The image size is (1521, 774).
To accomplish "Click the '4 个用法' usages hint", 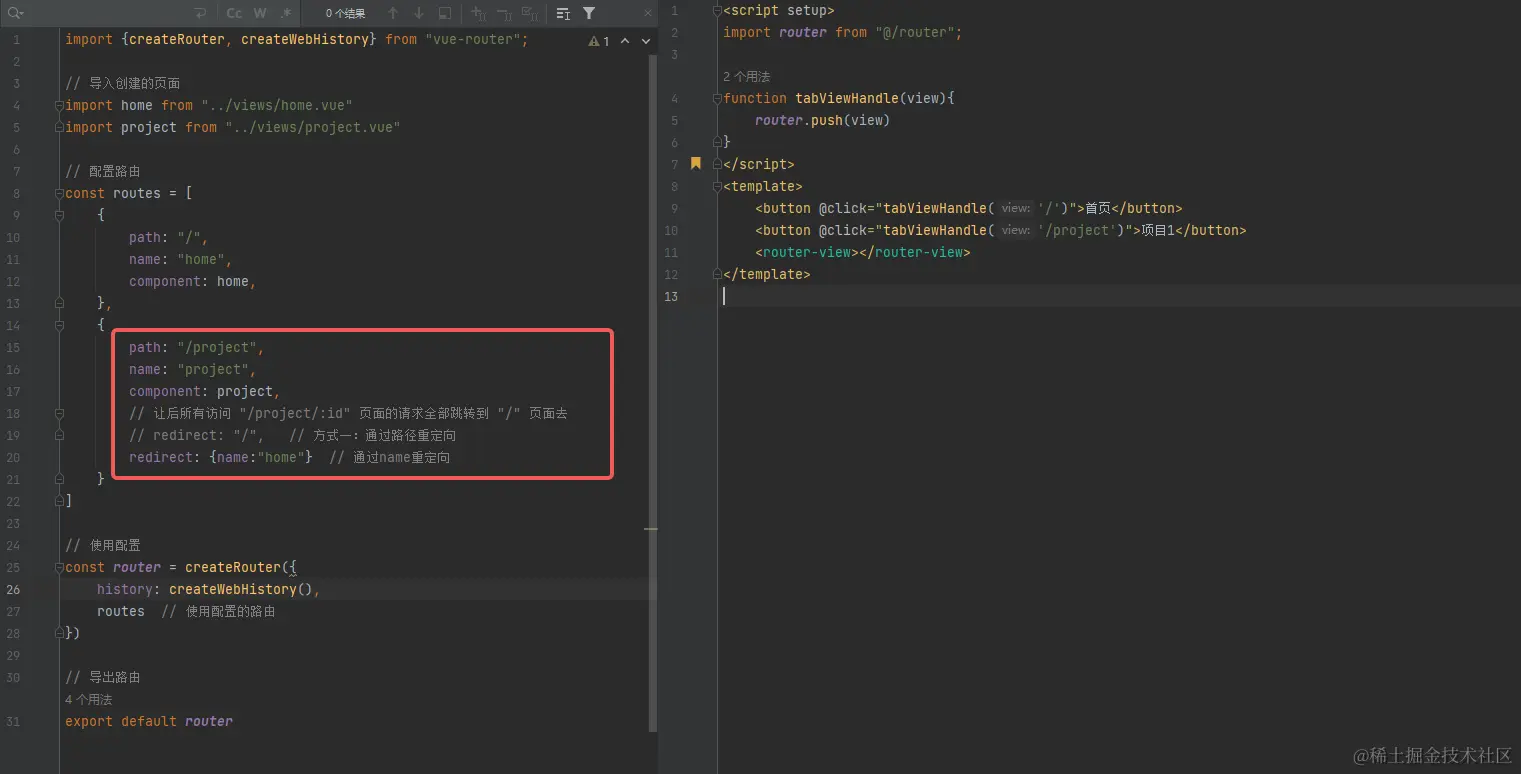I will click(89, 699).
